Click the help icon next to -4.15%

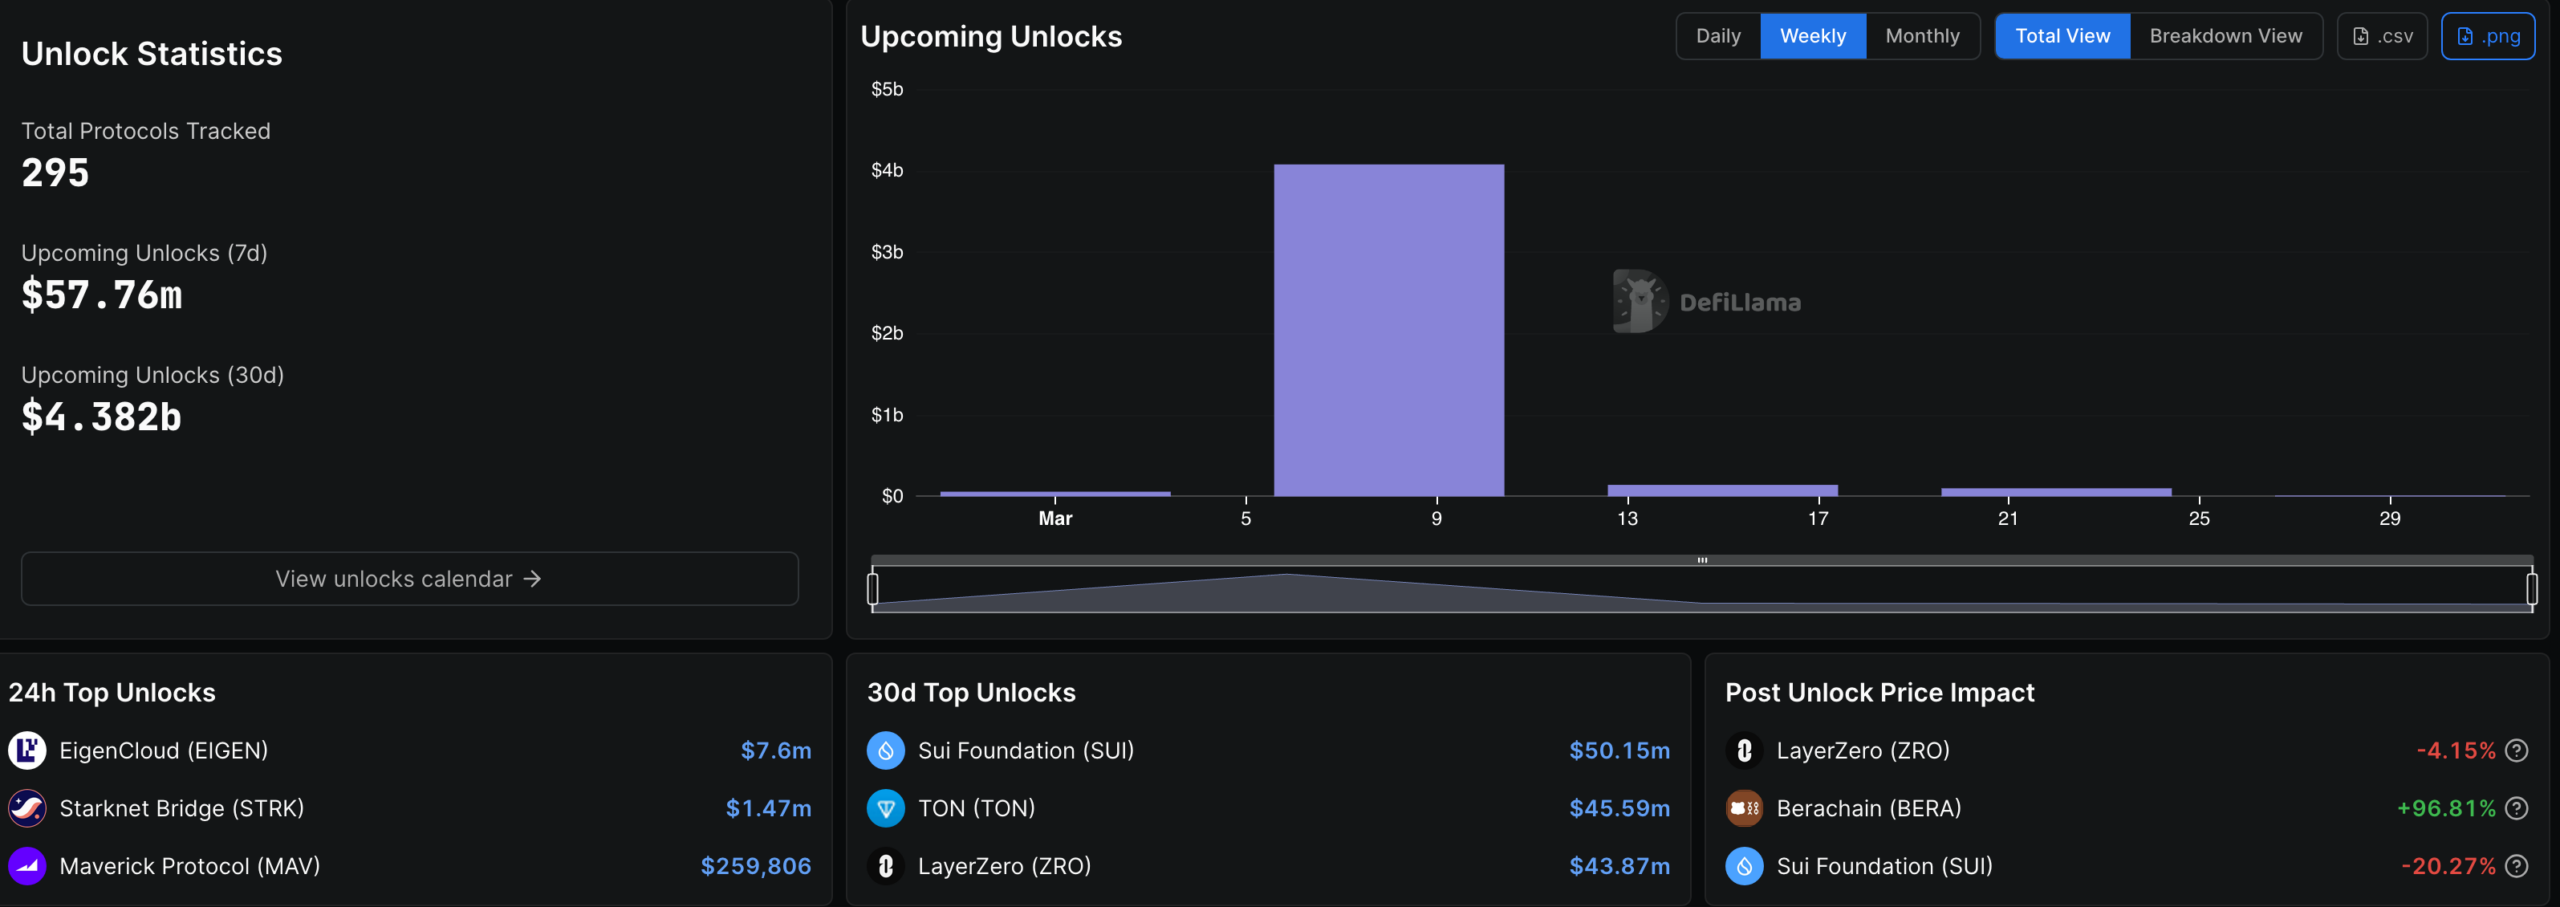pyautogui.click(x=2517, y=750)
